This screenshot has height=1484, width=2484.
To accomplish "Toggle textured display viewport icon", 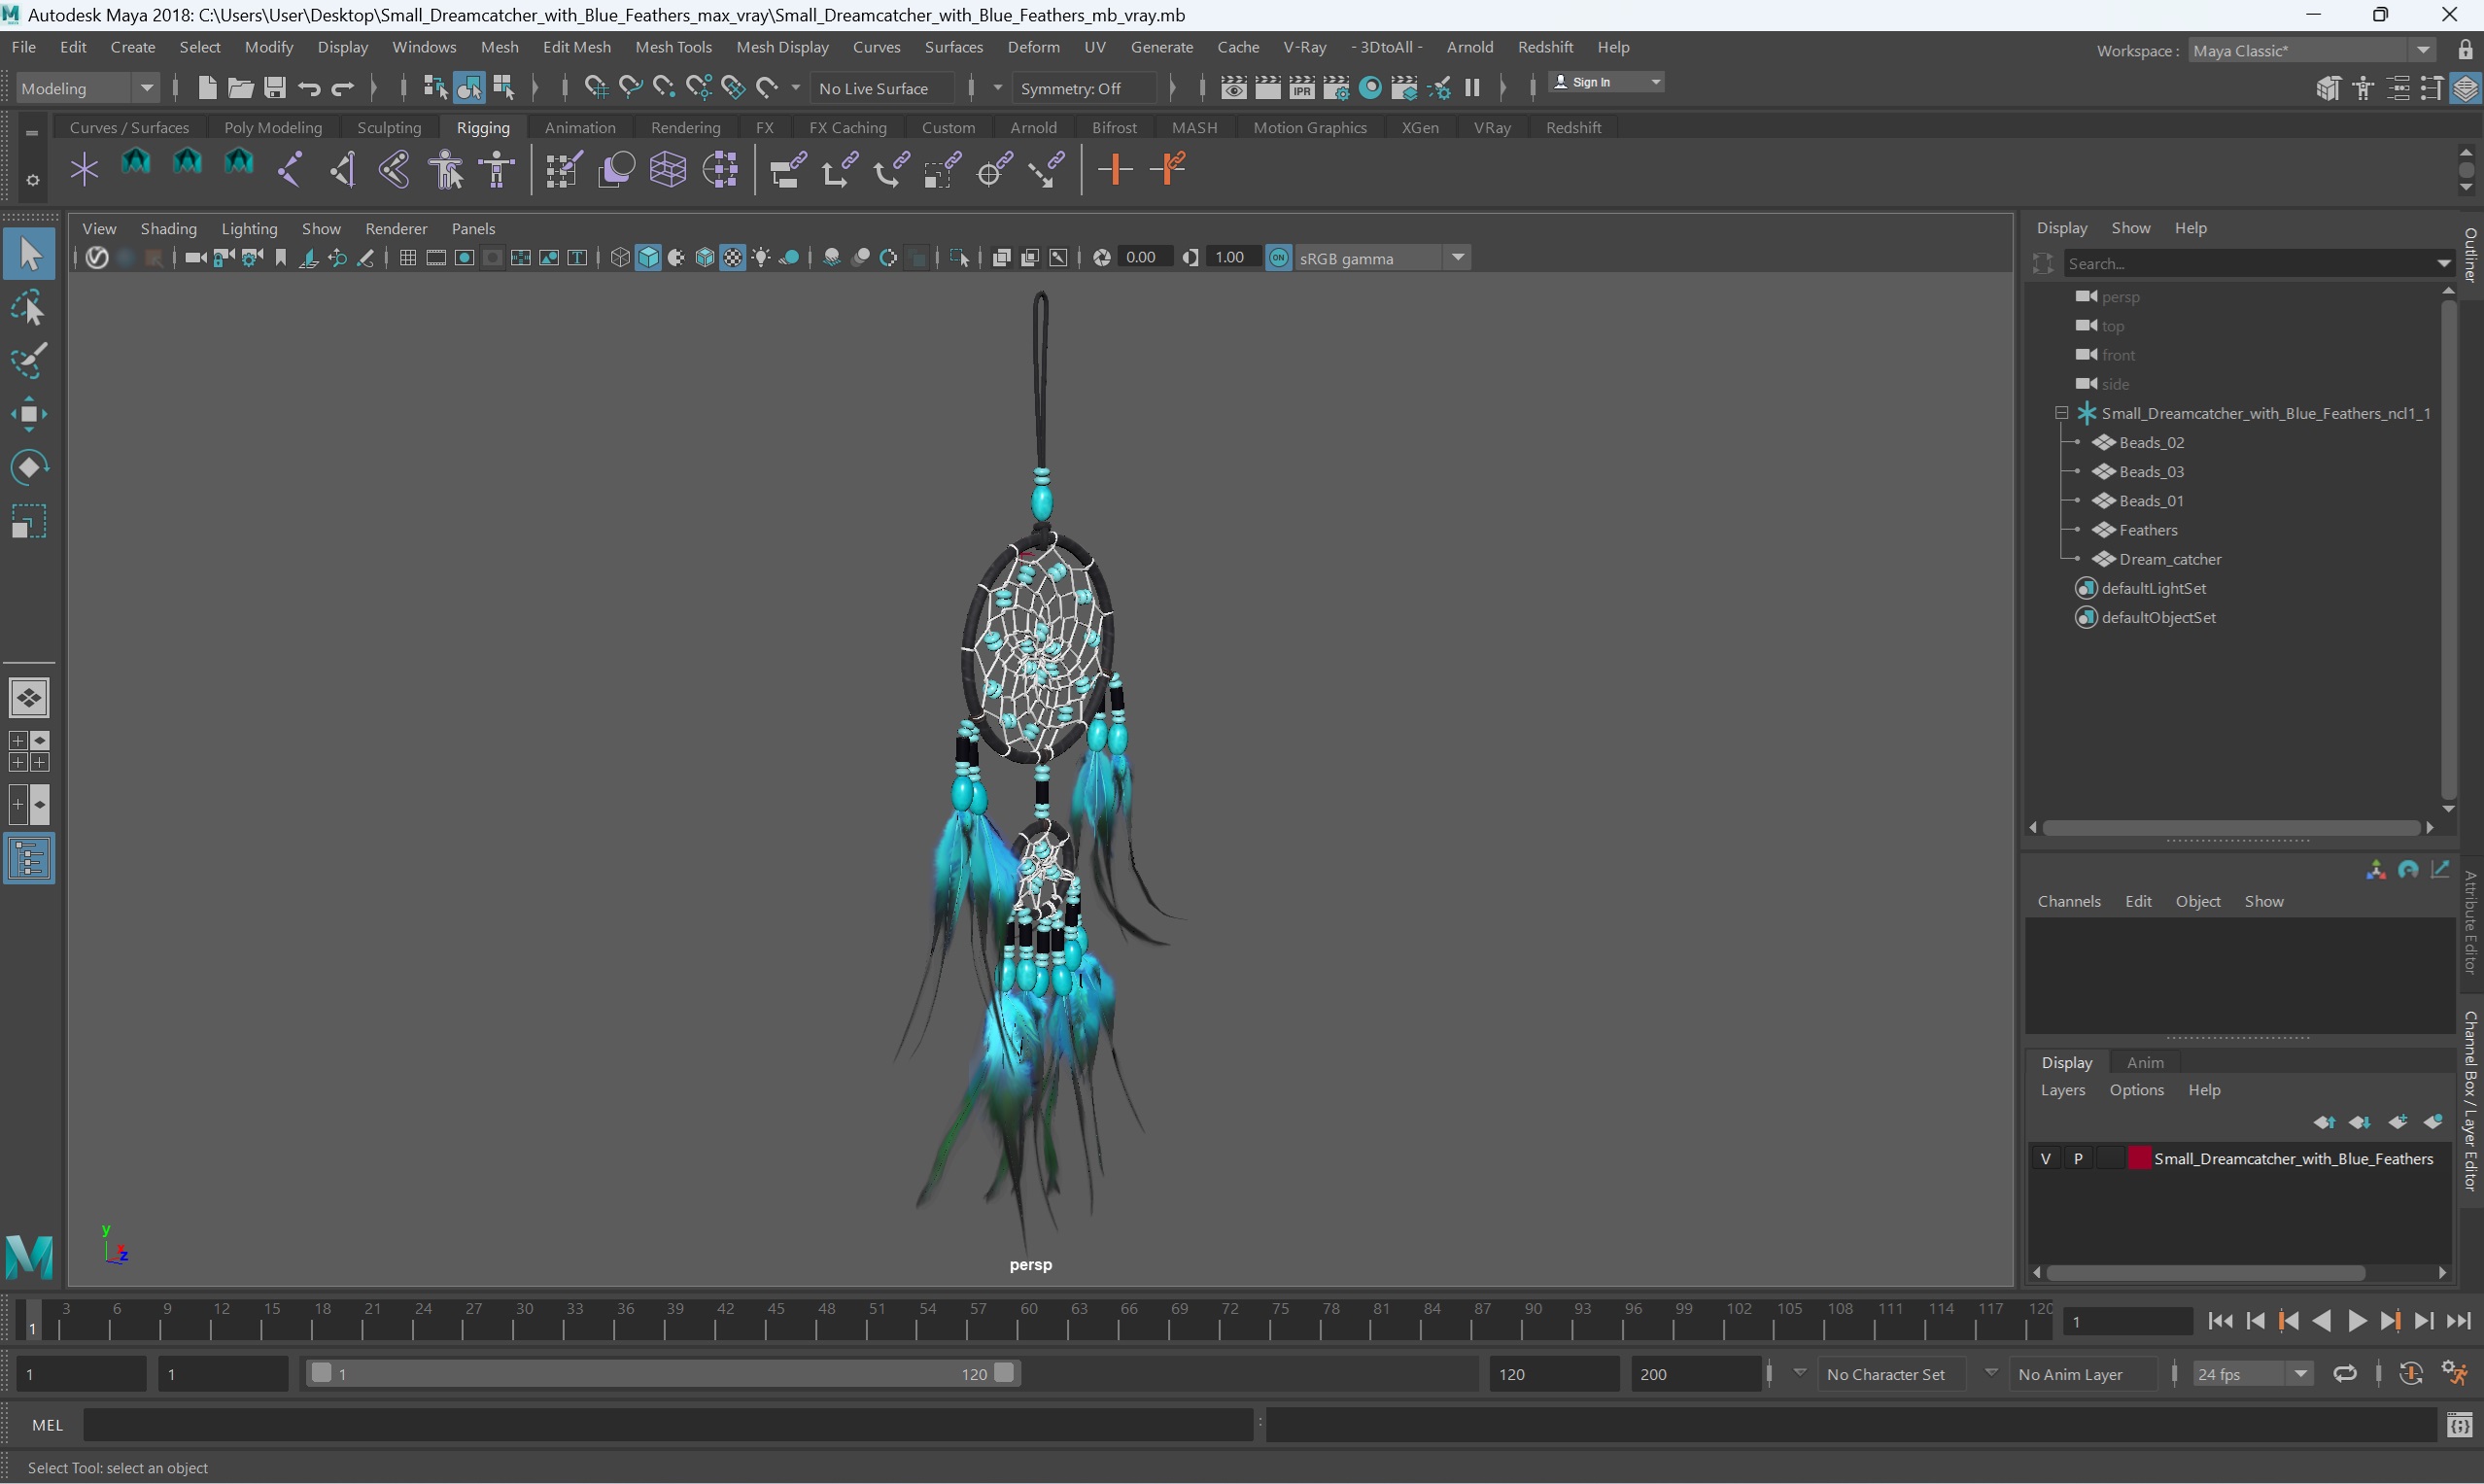I will click(733, 258).
